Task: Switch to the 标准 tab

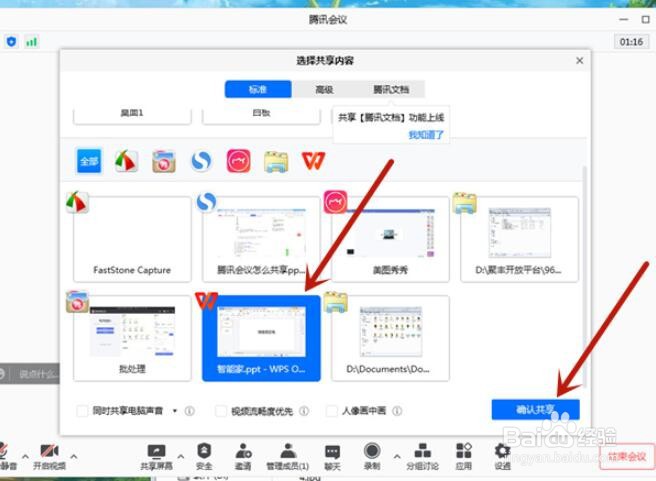Action: [x=258, y=89]
